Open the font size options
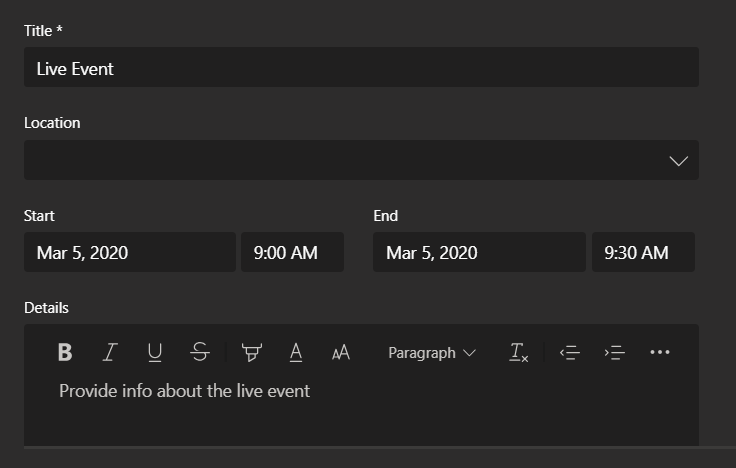 tap(341, 352)
